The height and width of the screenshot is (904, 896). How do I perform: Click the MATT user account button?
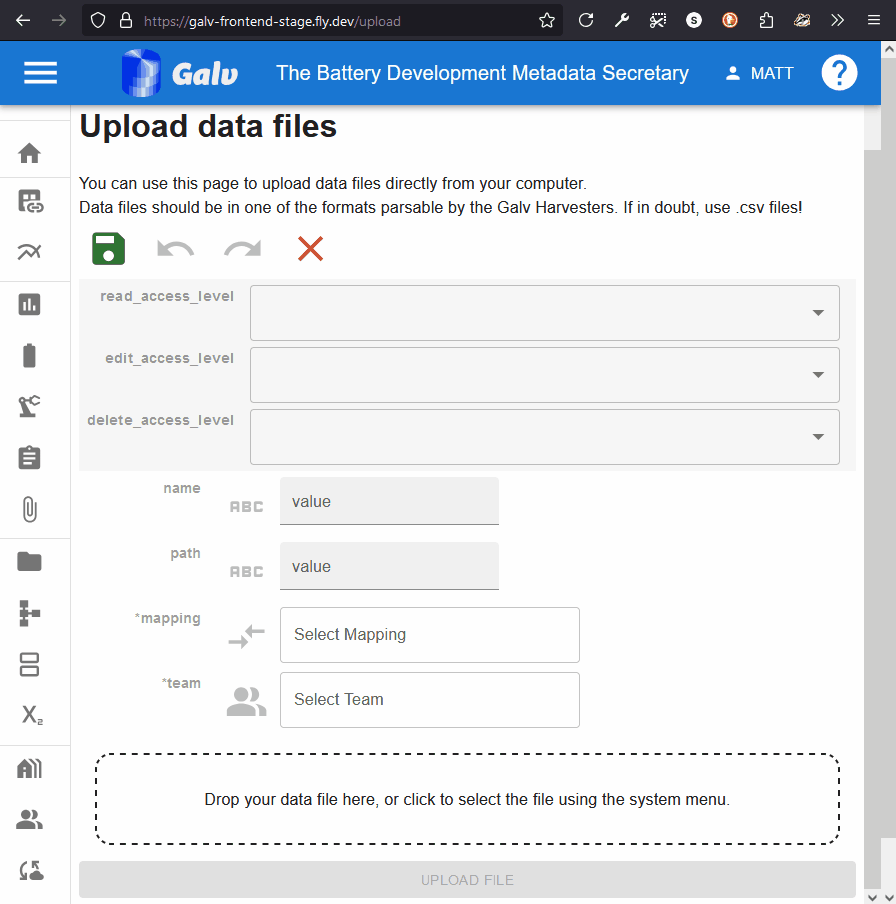click(x=759, y=73)
